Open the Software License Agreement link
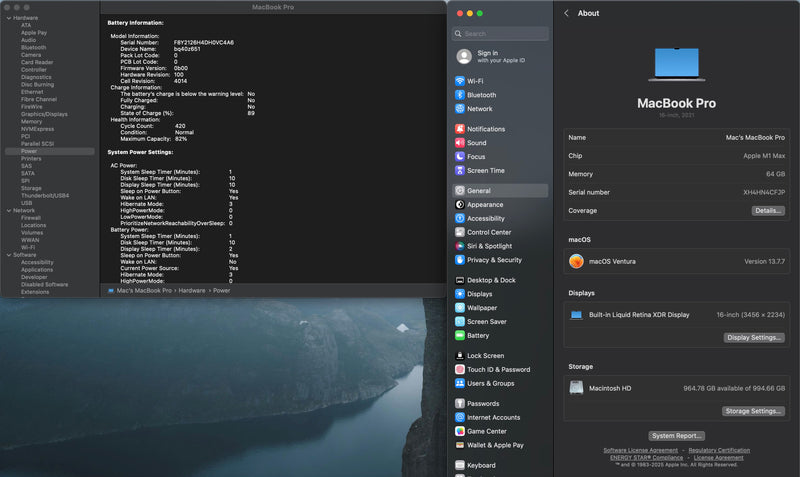 640,450
